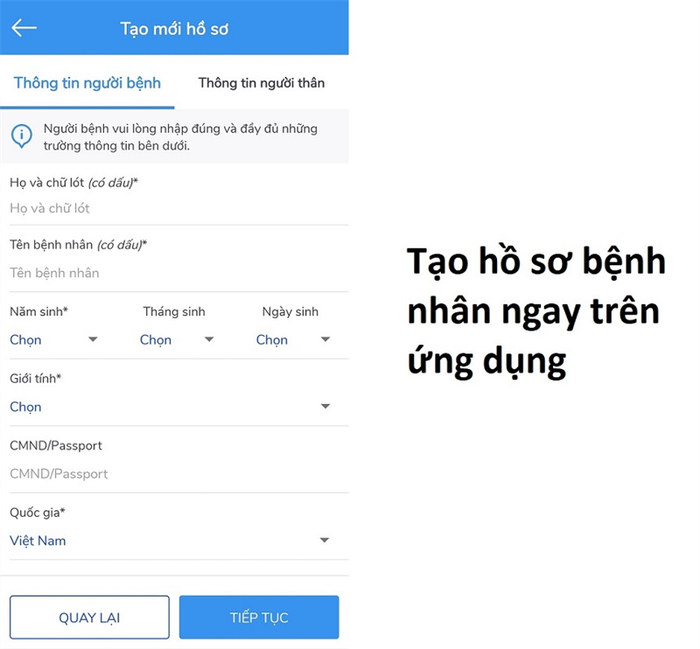Open the Năm sinh dropdown arrow

point(93,339)
